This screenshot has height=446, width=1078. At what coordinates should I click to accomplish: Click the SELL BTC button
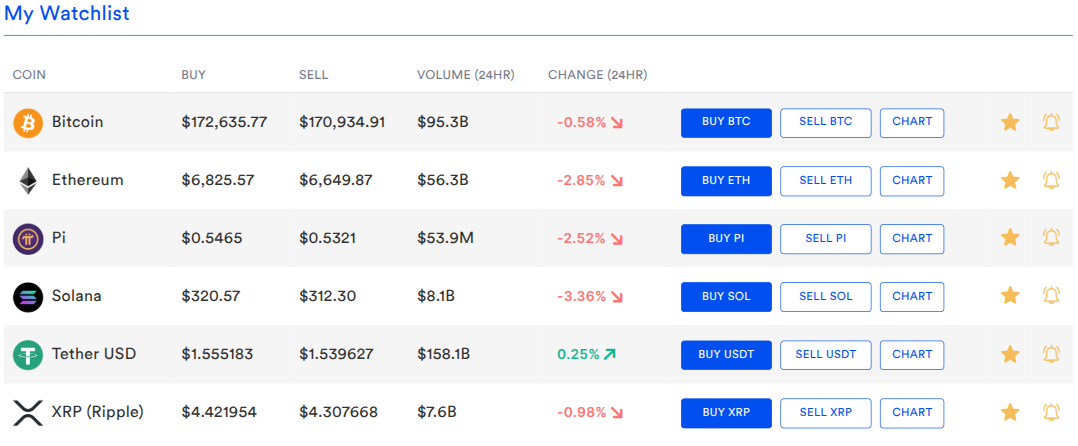click(826, 123)
